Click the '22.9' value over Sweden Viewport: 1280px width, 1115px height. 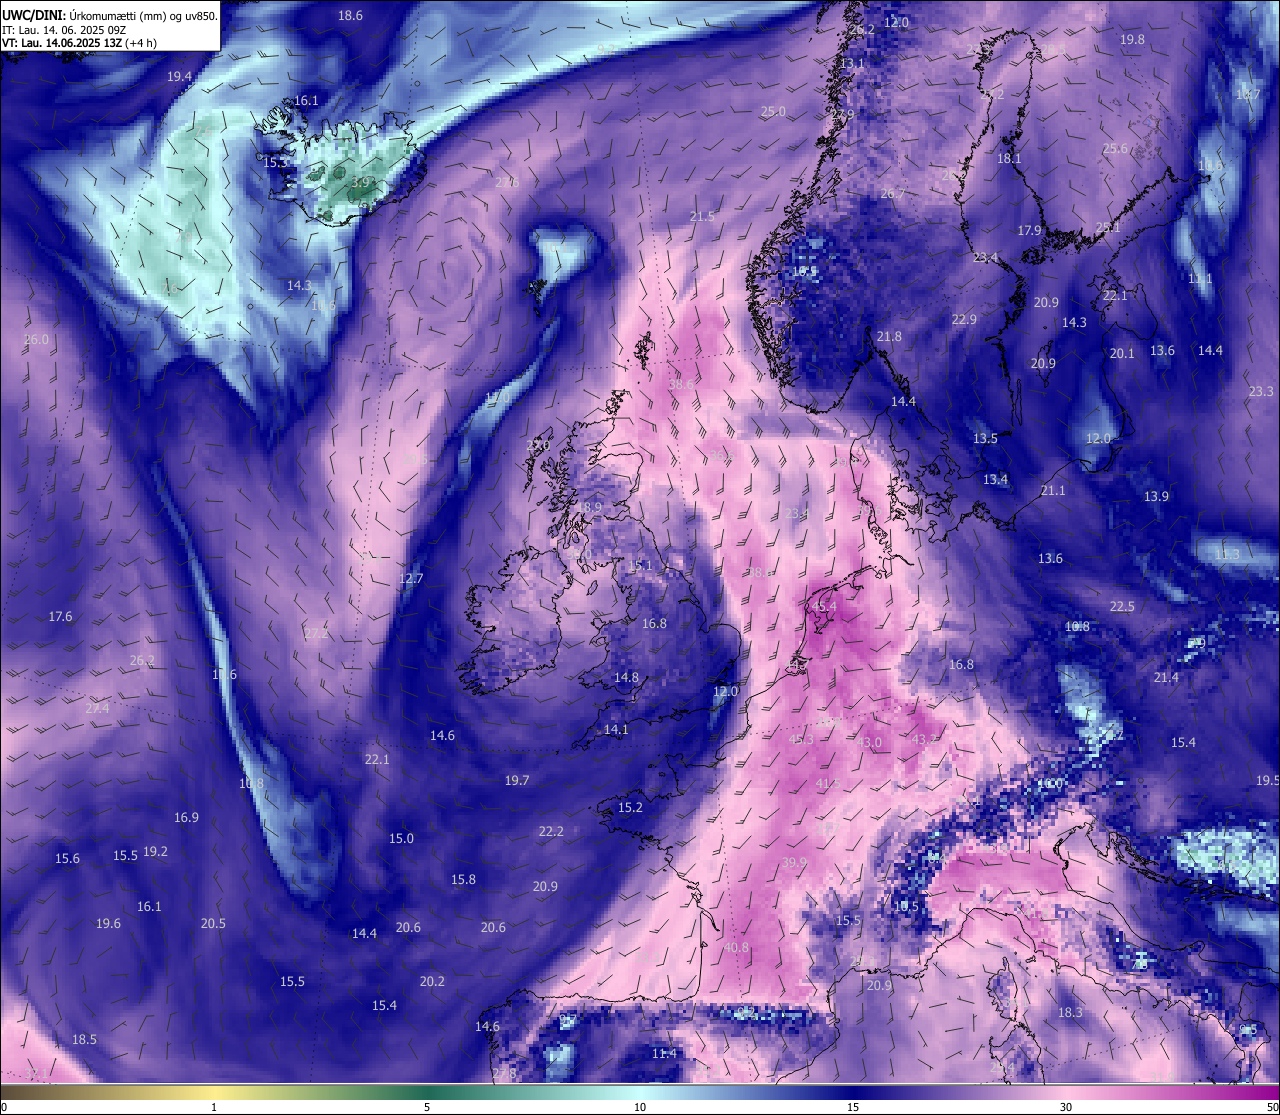coord(964,320)
